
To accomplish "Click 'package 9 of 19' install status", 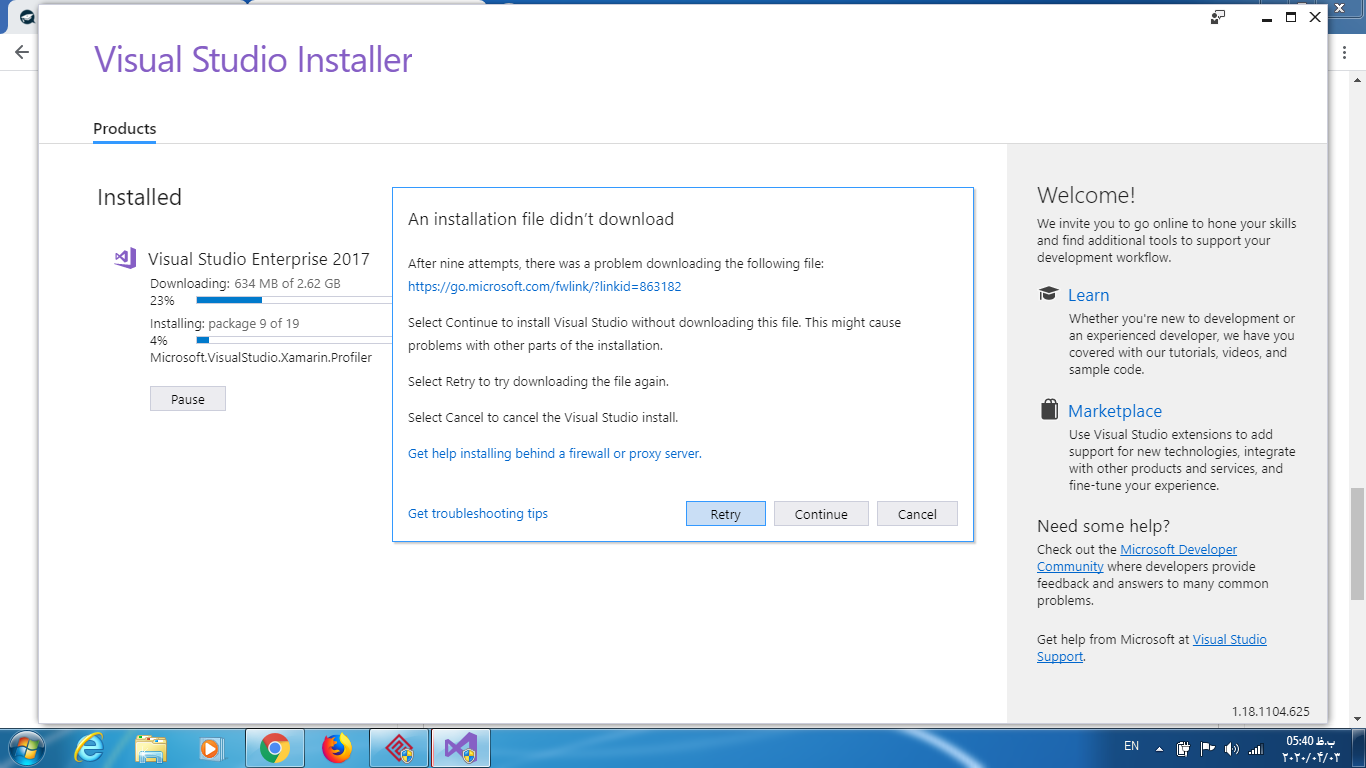I will click(x=253, y=323).
